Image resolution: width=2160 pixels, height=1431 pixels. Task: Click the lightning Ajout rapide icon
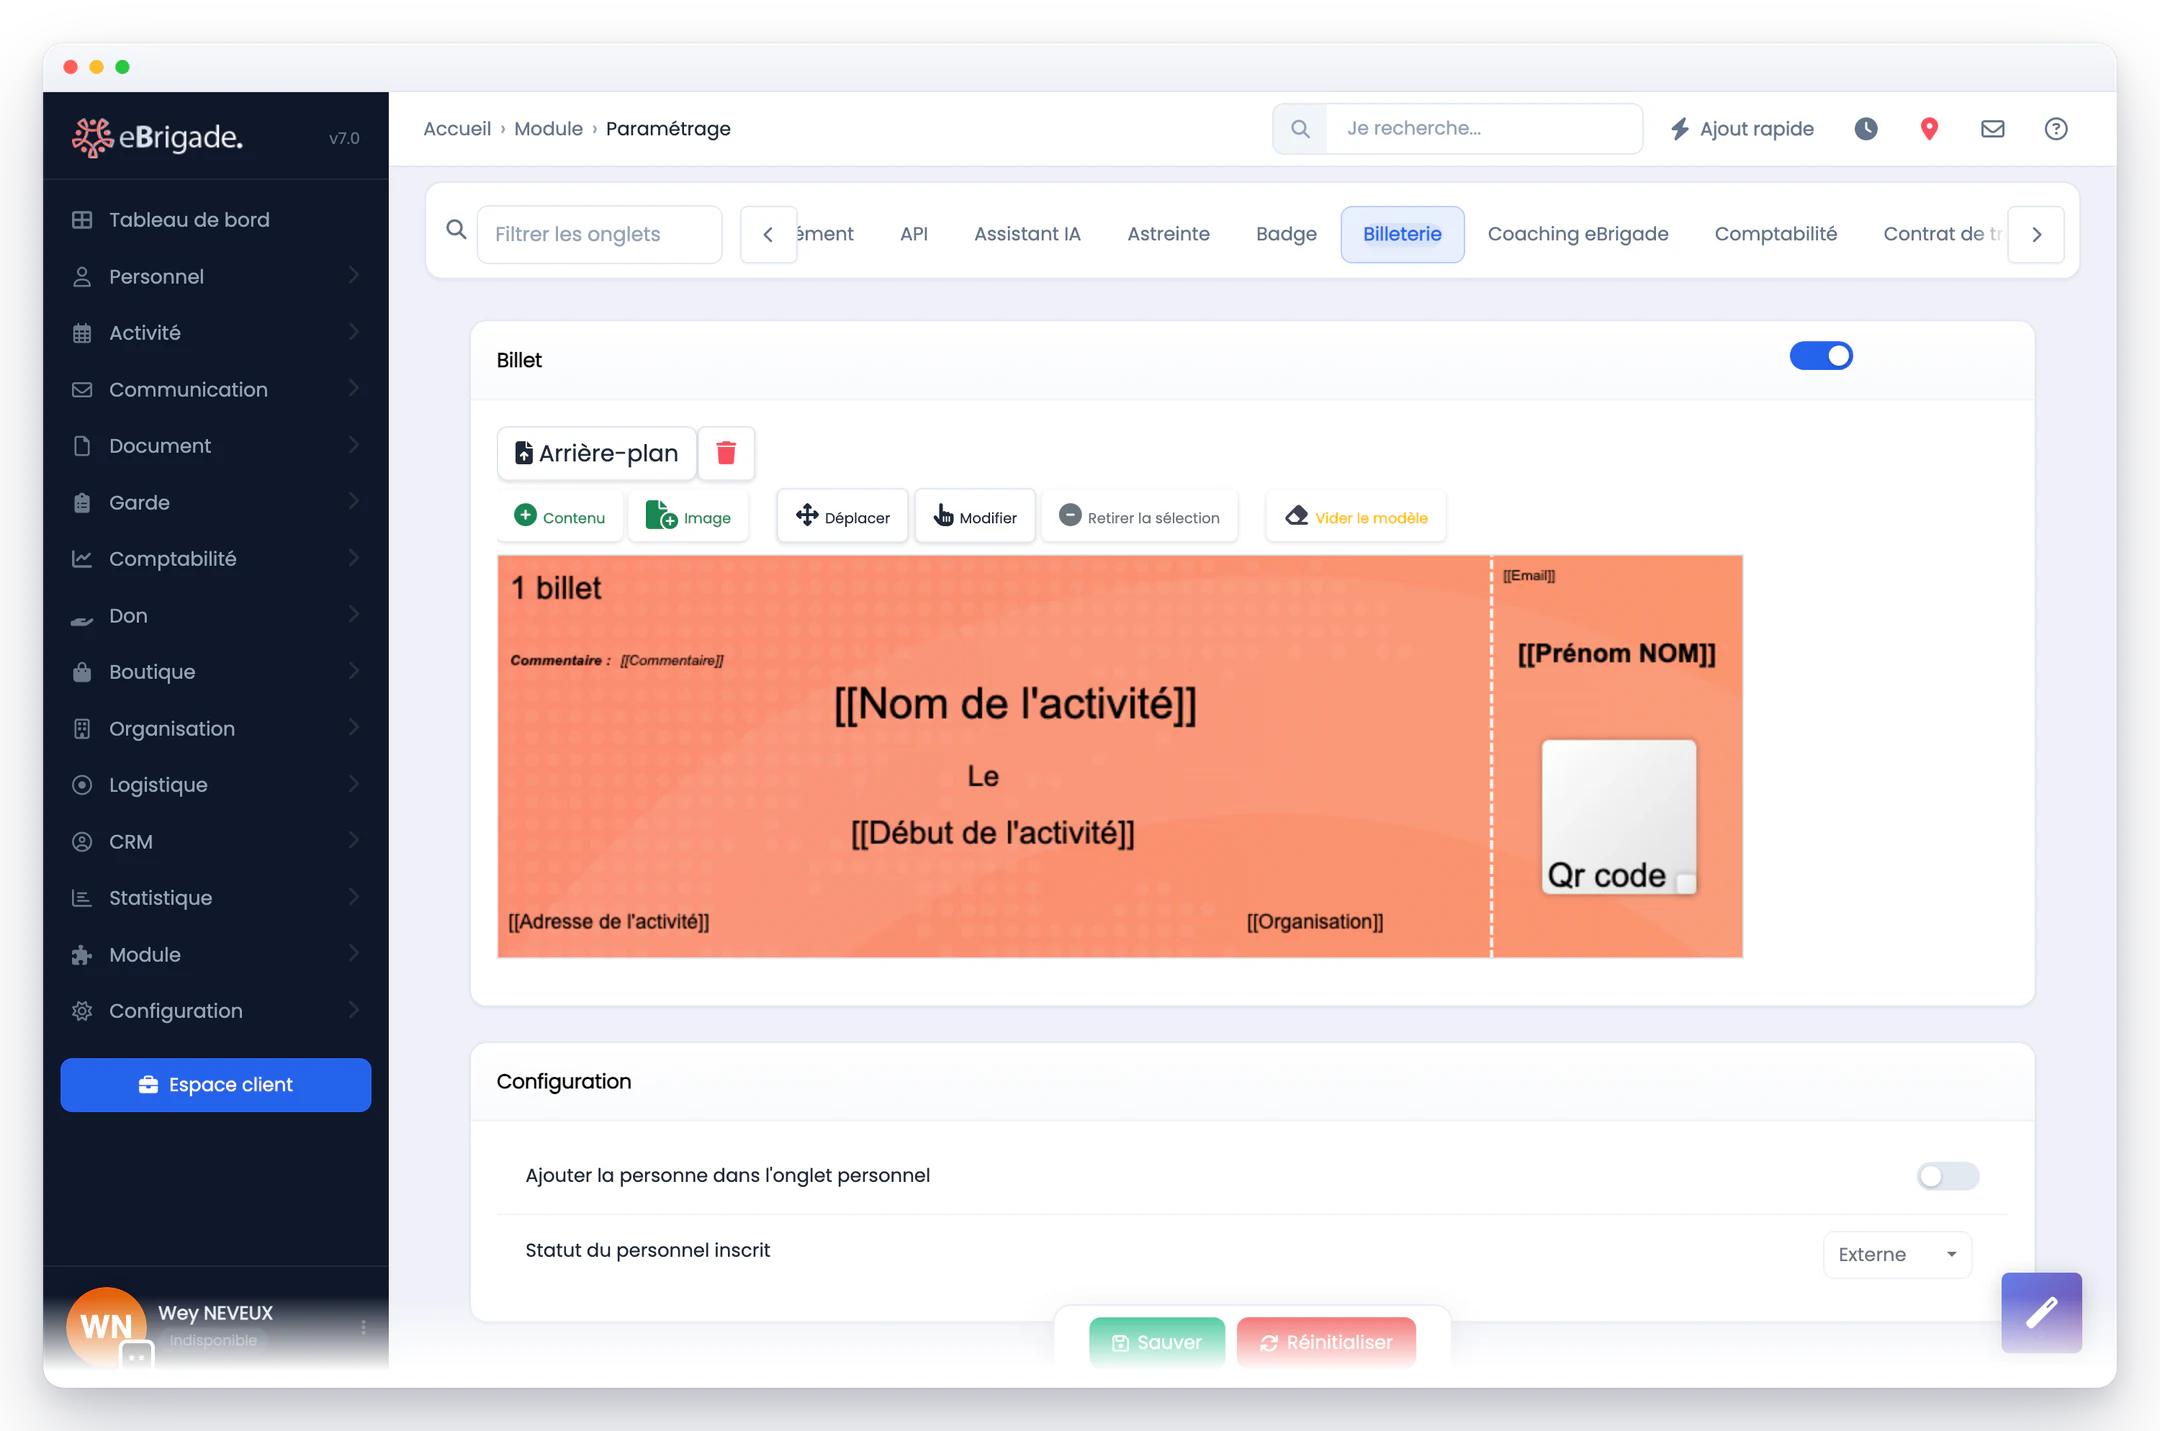point(1680,129)
